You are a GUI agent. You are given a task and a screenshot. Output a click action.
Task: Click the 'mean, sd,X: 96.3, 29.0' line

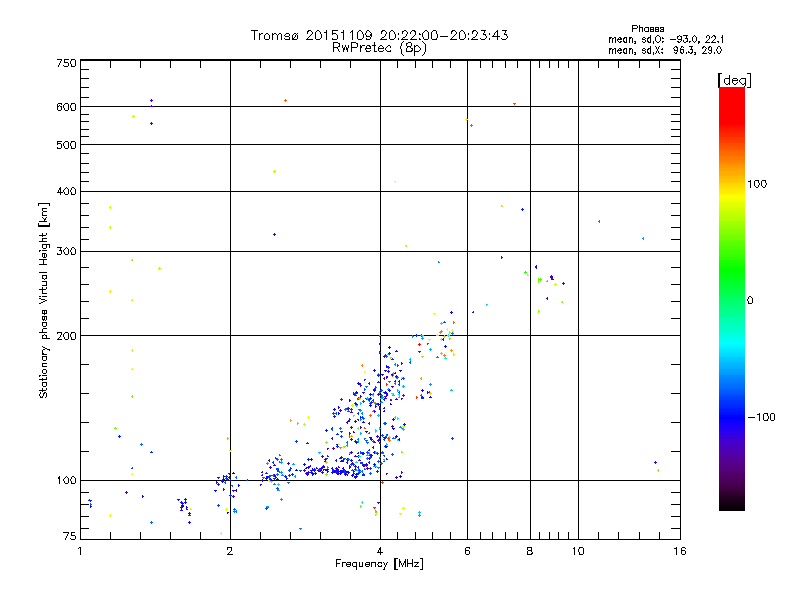click(x=665, y=50)
